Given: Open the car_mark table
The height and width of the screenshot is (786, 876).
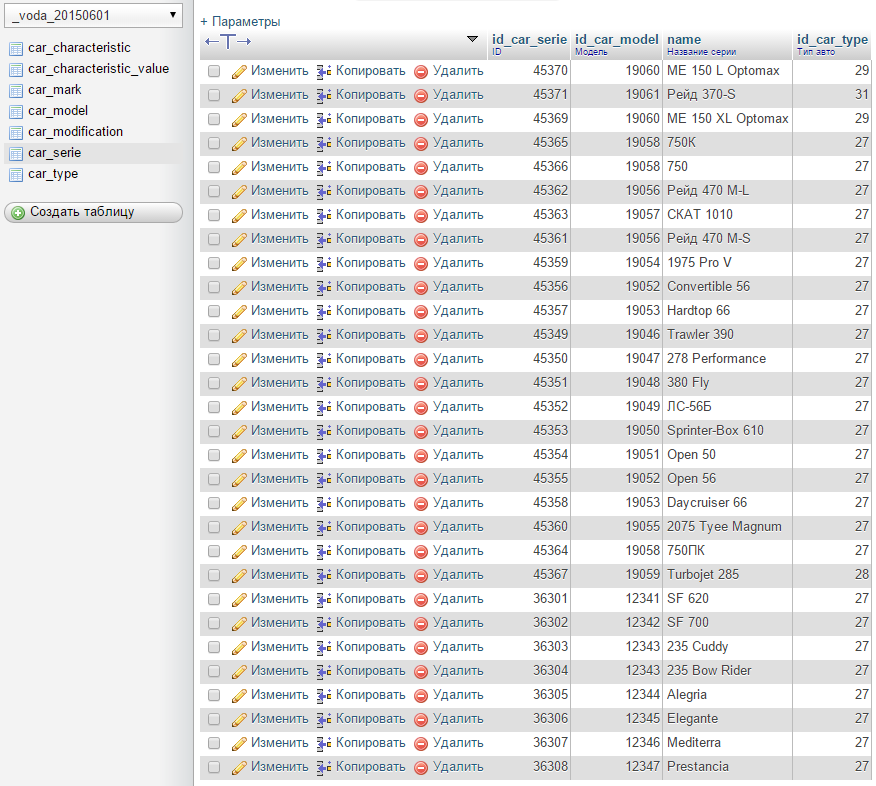Looking at the screenshot, I should coord(55,89).
